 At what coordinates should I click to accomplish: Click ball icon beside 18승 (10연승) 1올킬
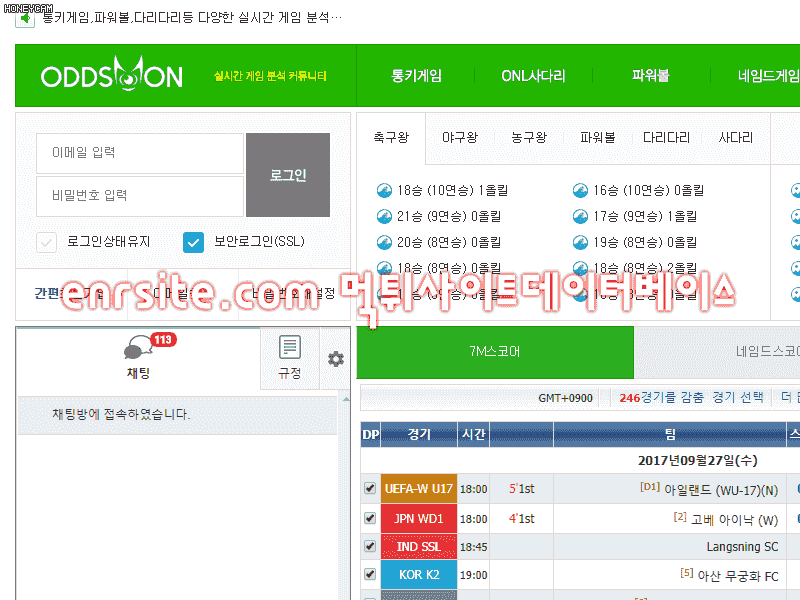(384, 191)
